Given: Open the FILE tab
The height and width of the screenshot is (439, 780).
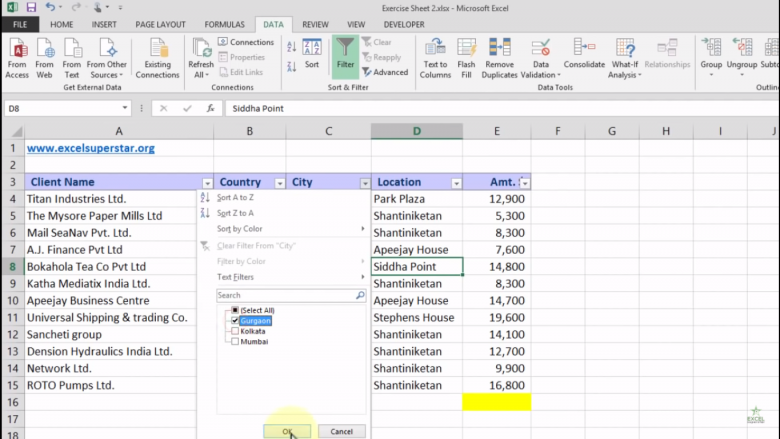Looking at the screenshot, I should pyautogui.click(x=20, y=24).
